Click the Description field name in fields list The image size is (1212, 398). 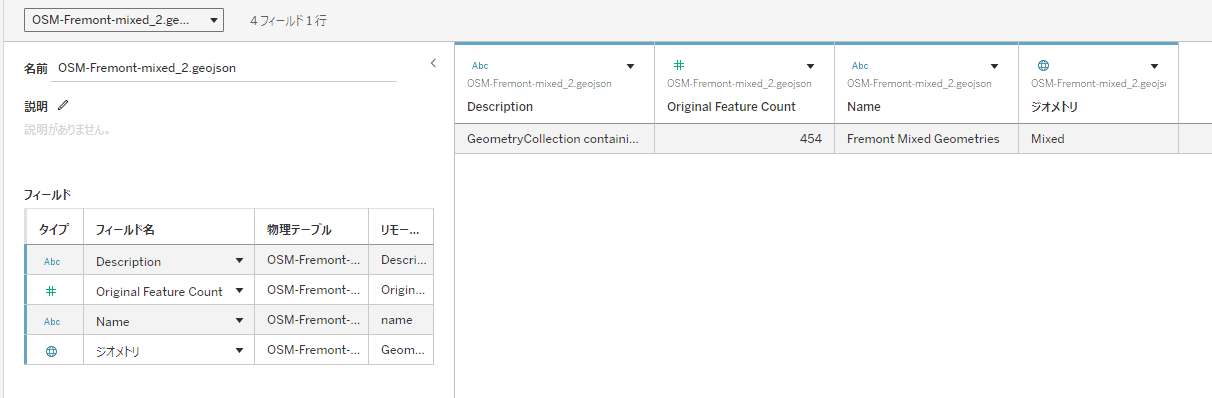[x=128, y=261]
